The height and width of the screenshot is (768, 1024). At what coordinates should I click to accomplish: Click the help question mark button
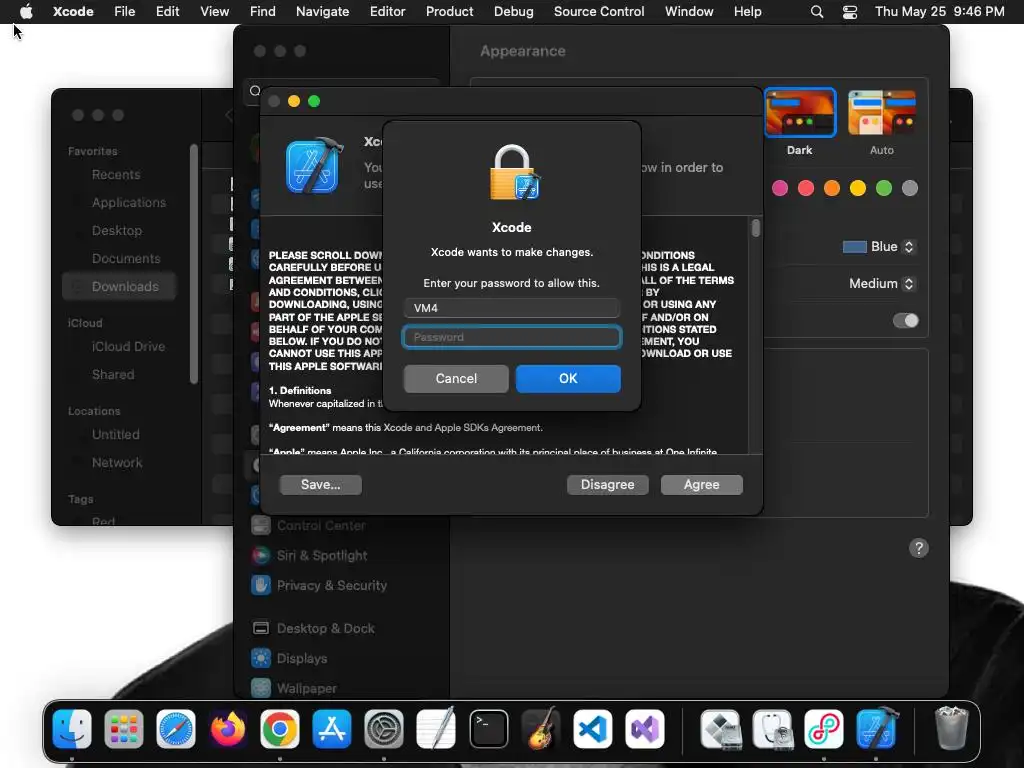pos(919,548)
